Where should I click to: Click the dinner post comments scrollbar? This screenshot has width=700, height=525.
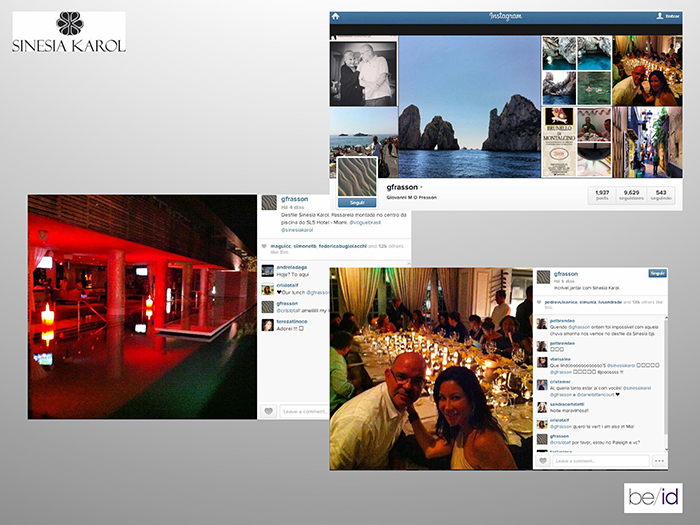click(x=665, y=379)
